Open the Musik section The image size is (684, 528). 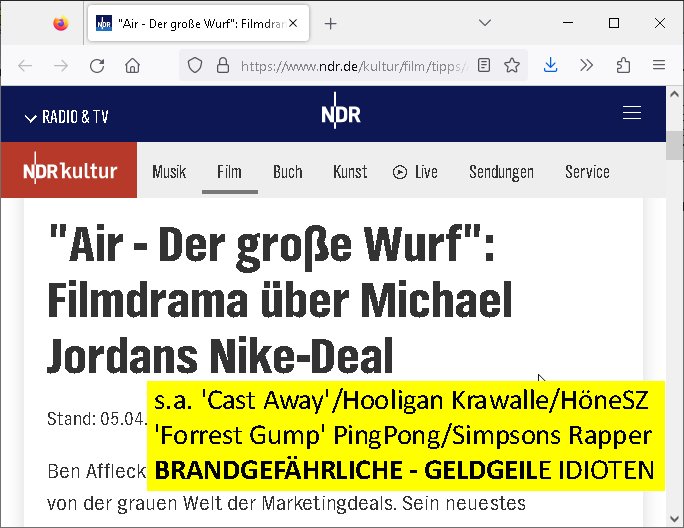(x=169, y=172)
